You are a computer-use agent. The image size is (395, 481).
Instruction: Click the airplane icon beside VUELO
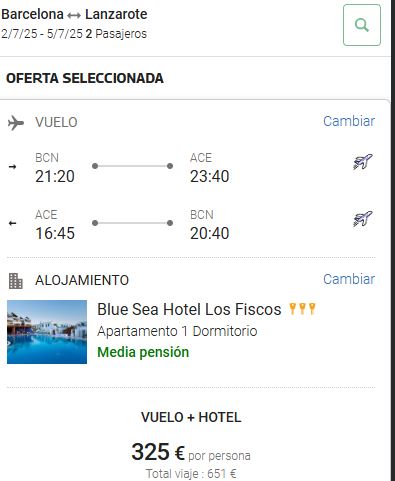pyautogui.click(x=16, y=123)
